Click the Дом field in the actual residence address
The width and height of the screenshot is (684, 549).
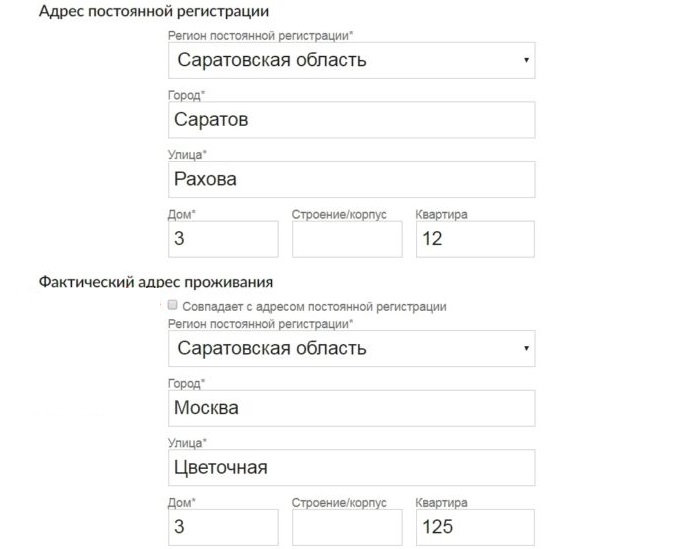[223, 527]
